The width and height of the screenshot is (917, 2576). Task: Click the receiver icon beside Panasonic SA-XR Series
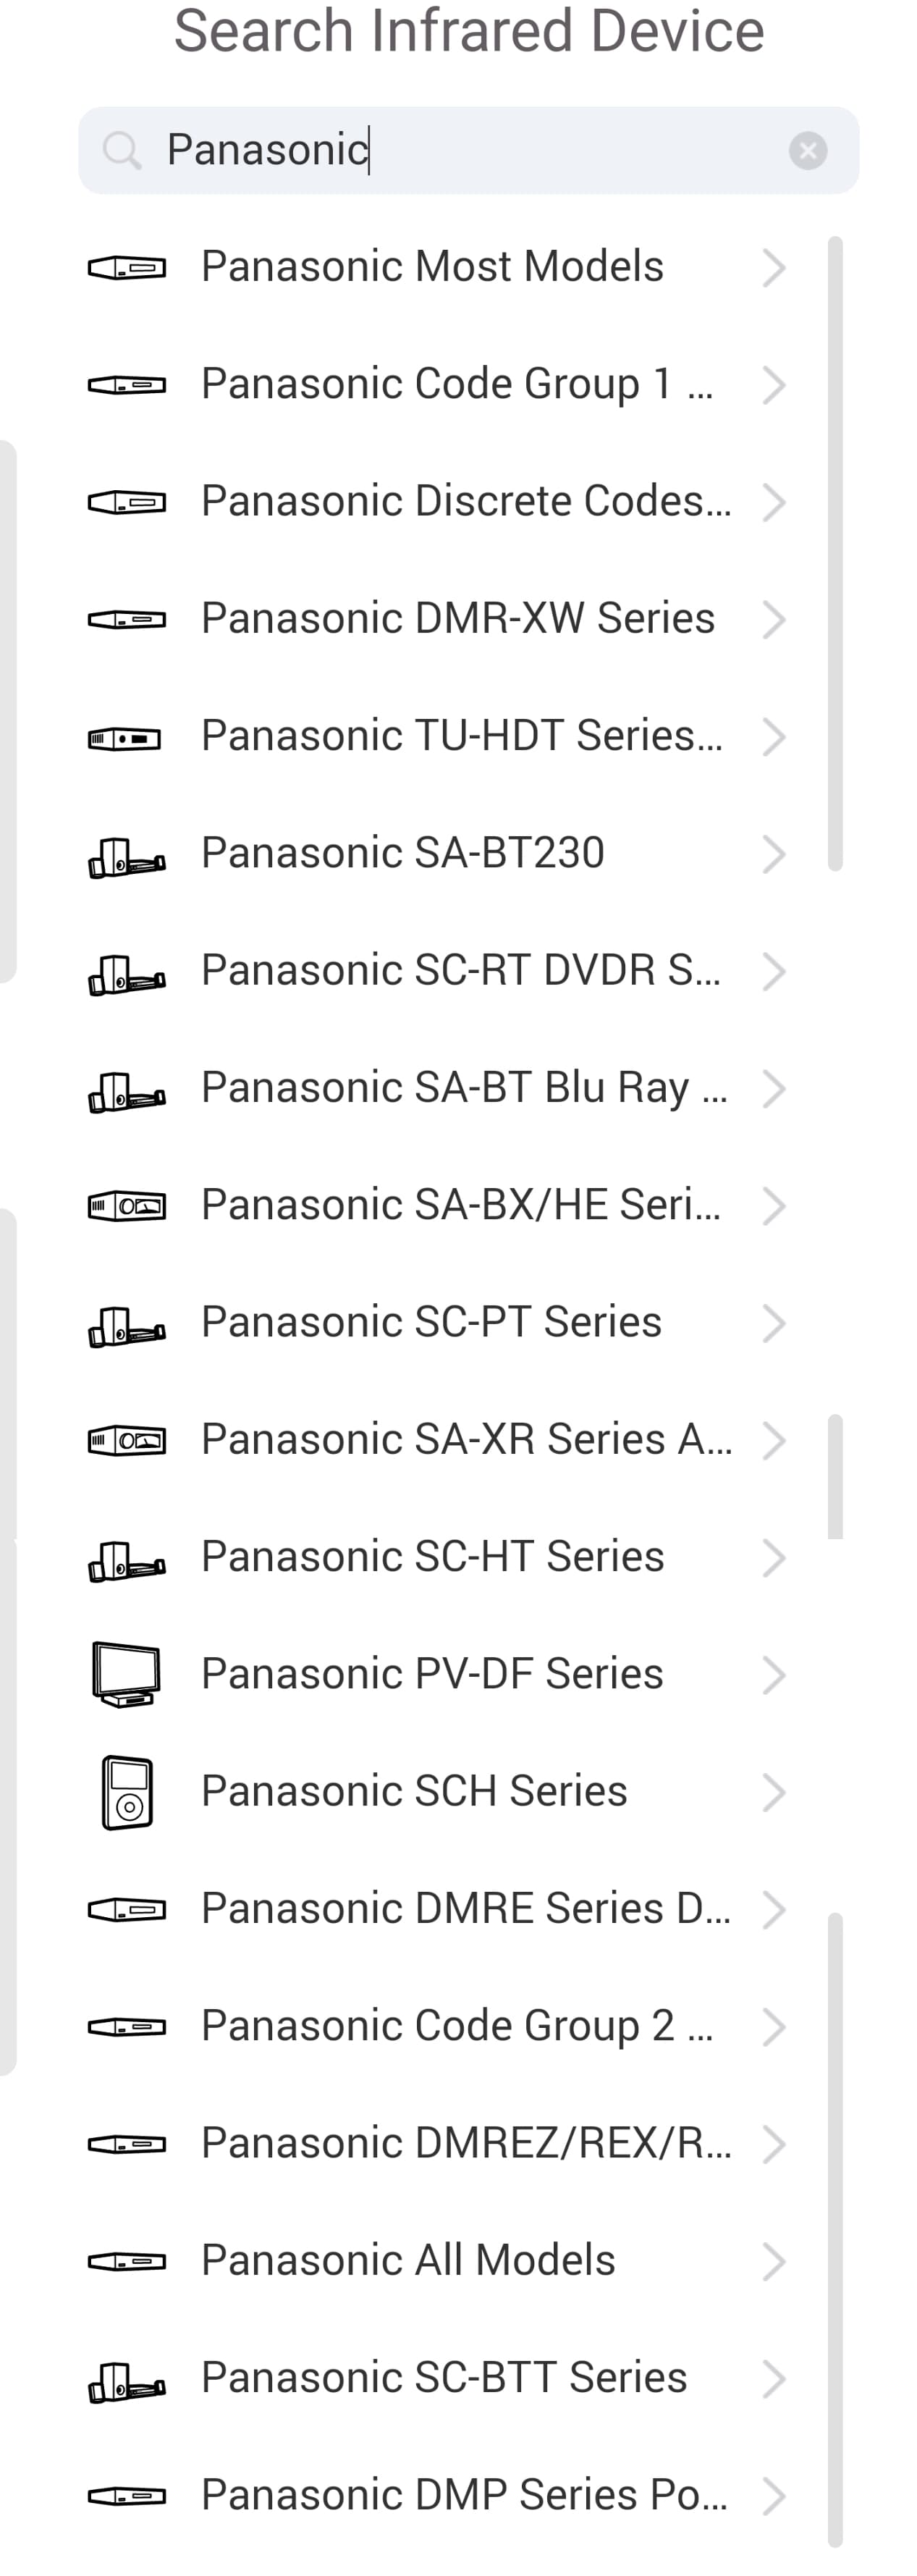click(127, 1441)
